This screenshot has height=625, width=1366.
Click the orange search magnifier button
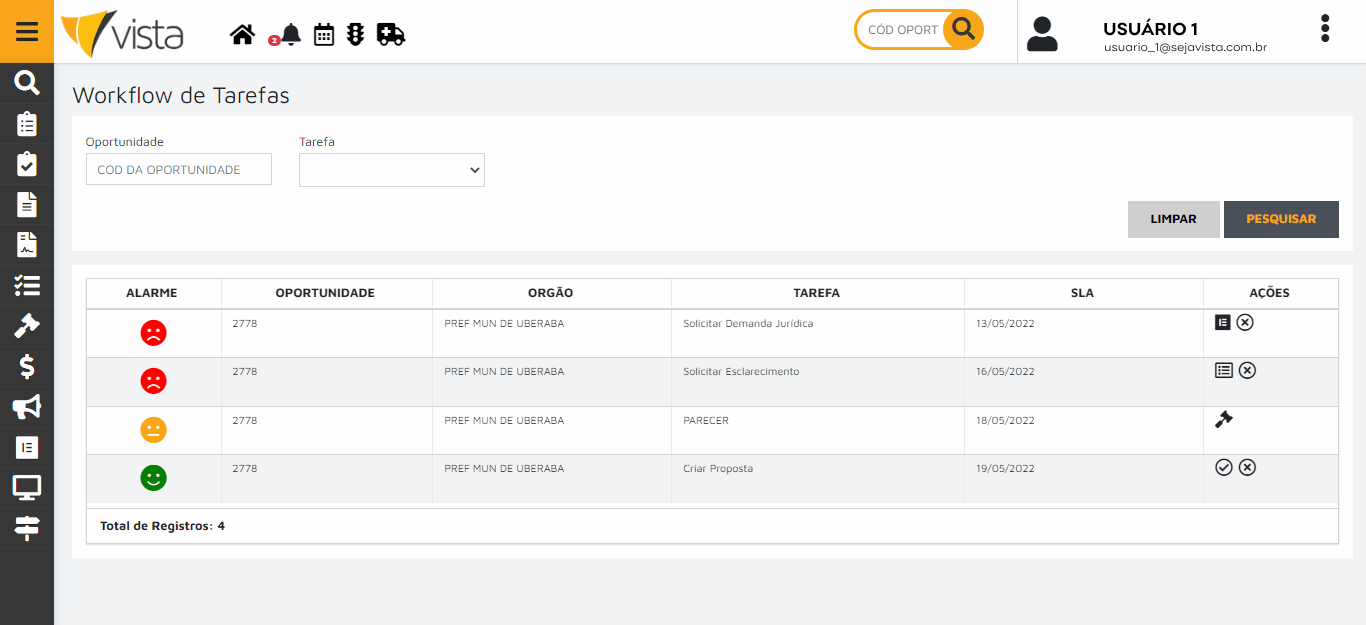964,29
